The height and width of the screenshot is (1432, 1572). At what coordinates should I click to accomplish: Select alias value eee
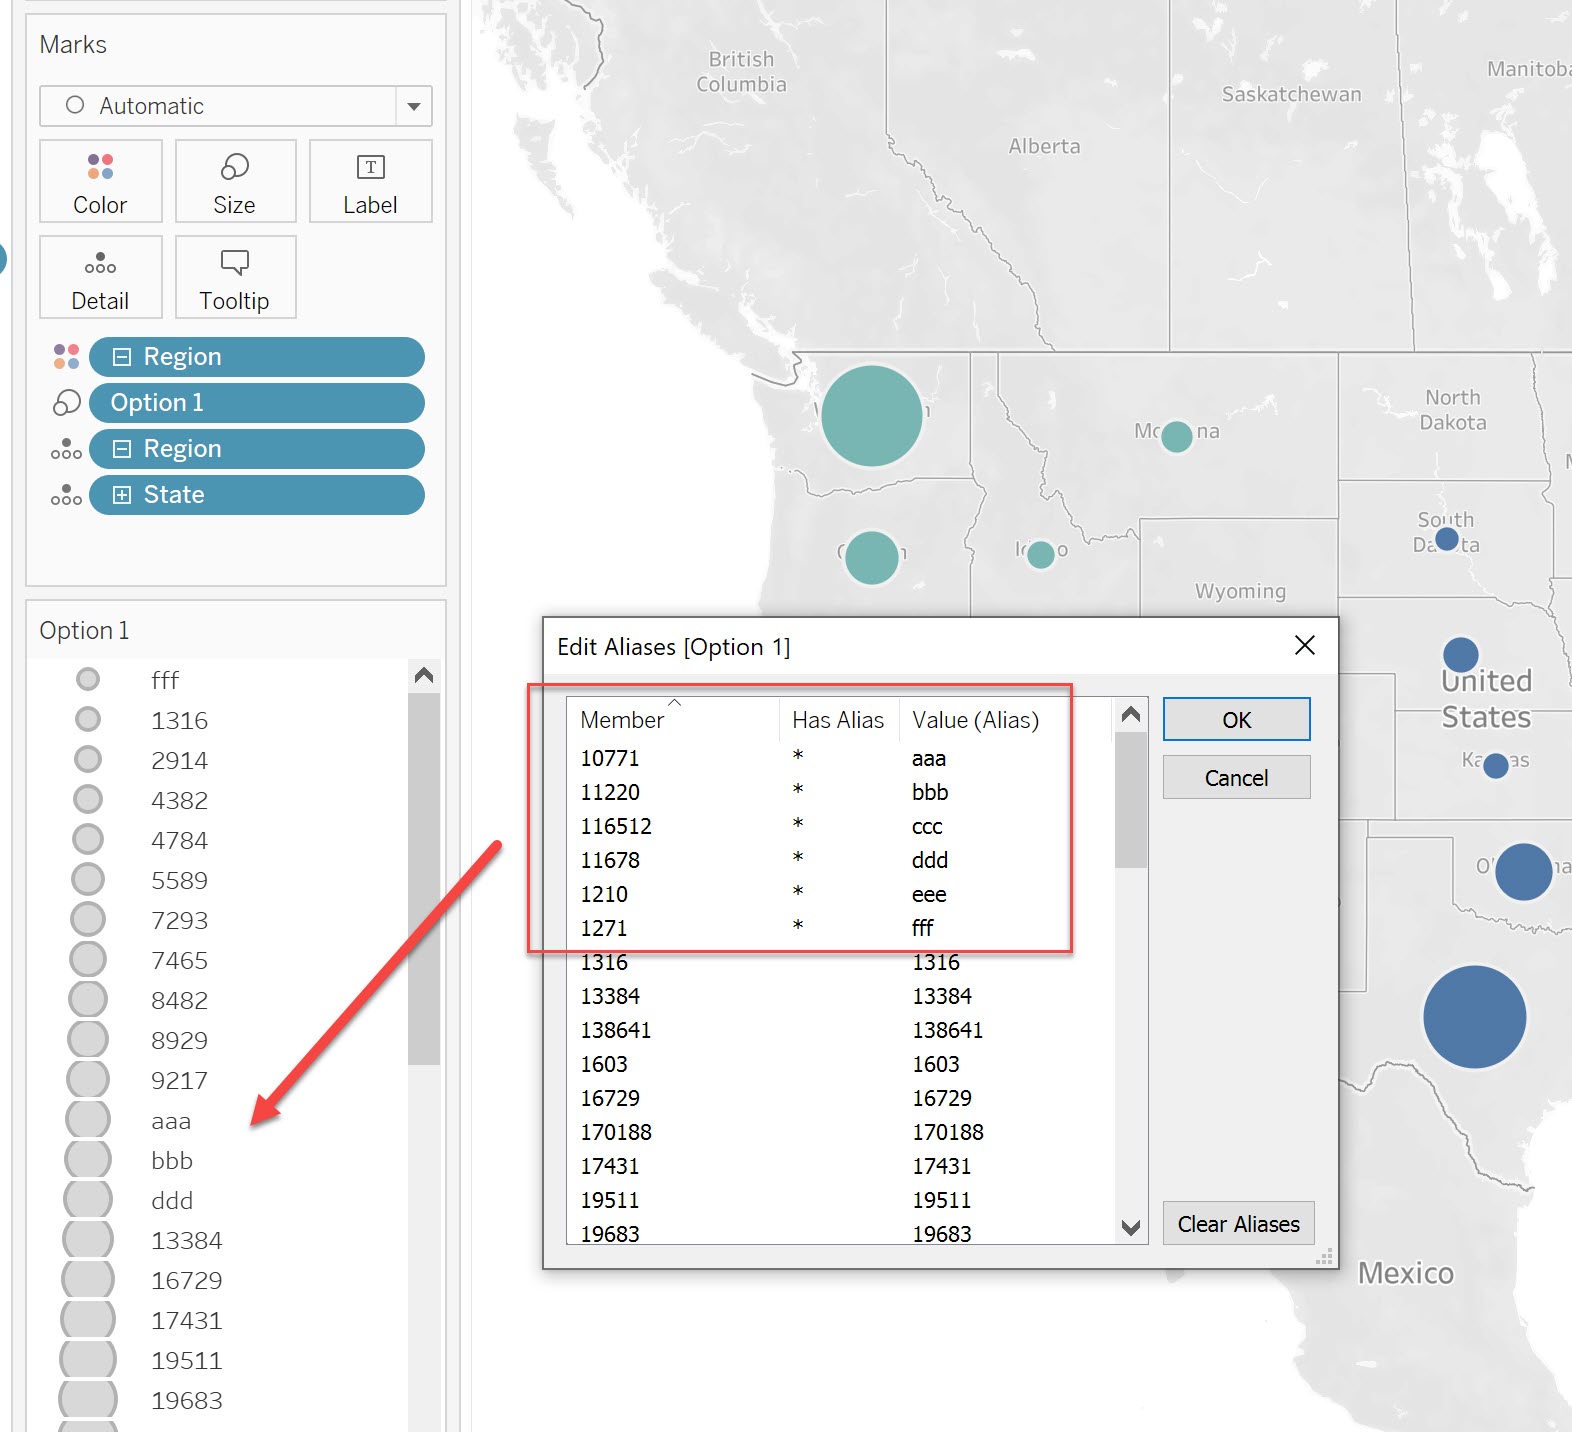pos(929,894)
